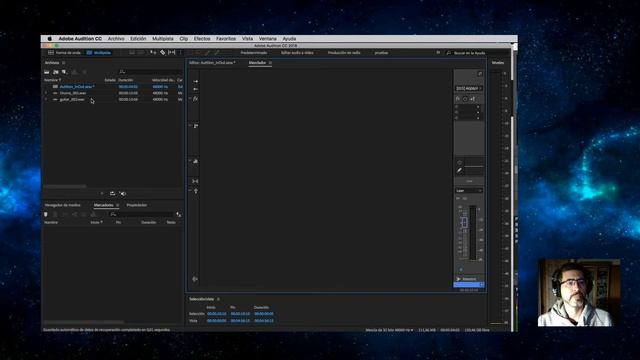Click the icon at top-right of the Maestro channel strip
Viewport: 640px width, 360px height.
[480, 73]
